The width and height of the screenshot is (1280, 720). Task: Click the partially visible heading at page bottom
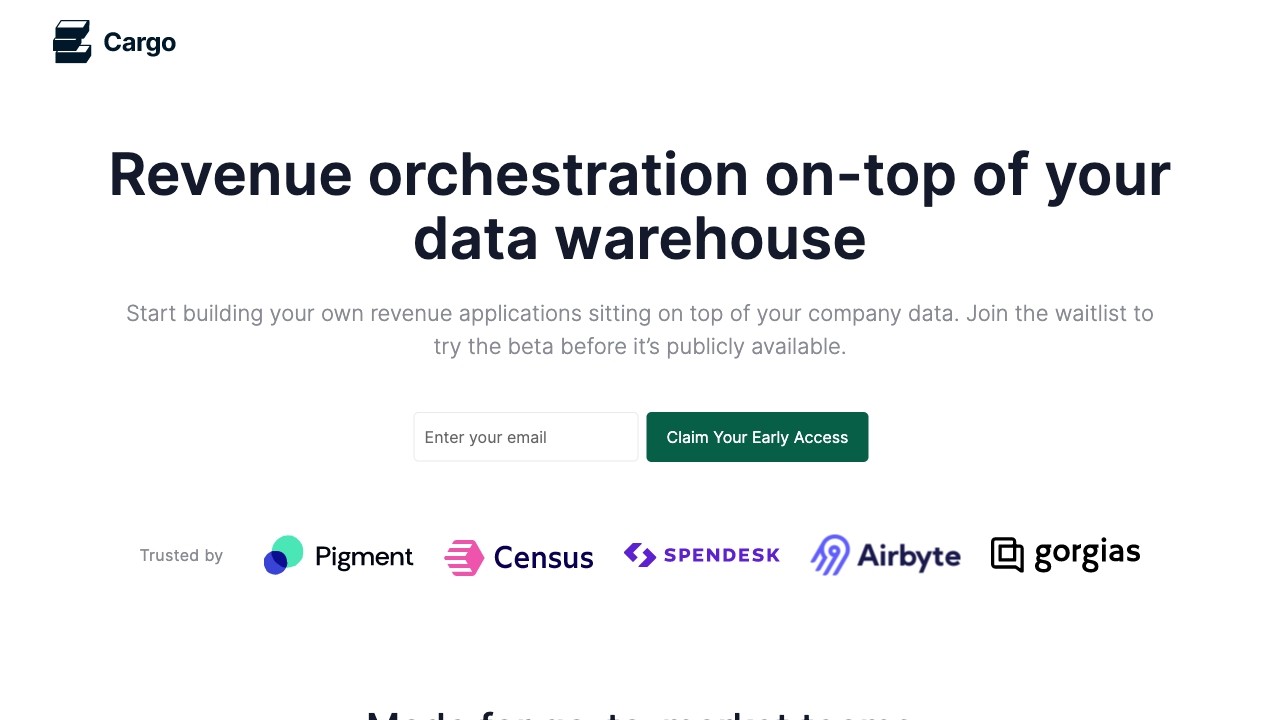640,712
